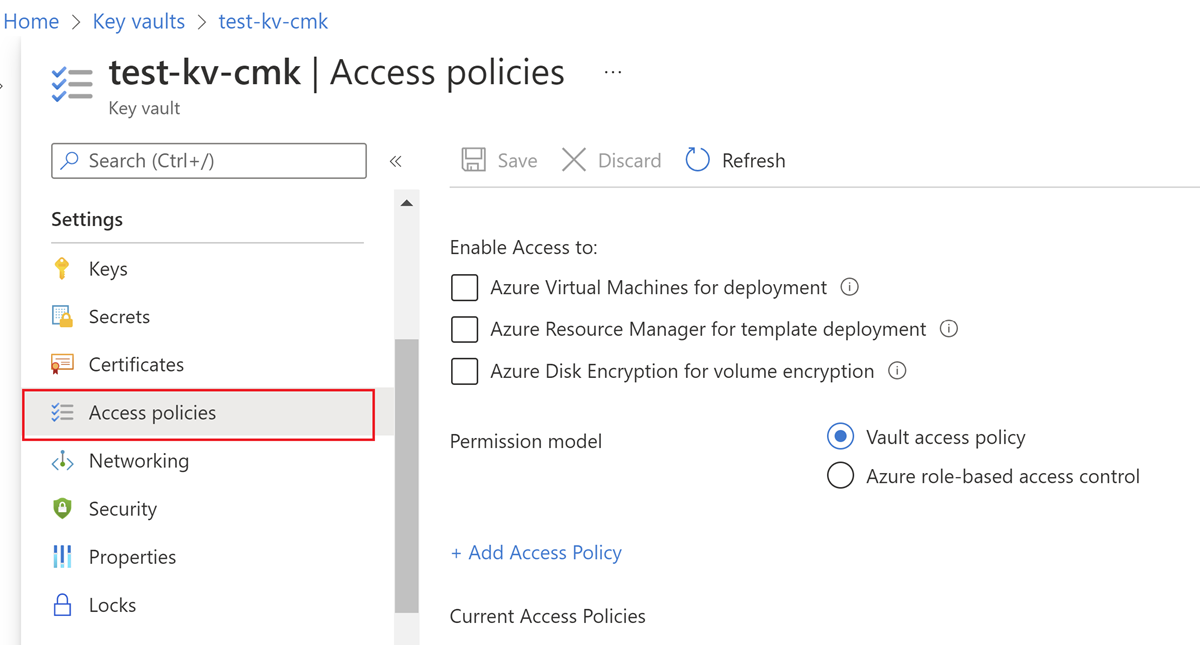Enable Azure Virtual Machines for deployment
This screenshot has height=645, width=1200.
(464, 287)
